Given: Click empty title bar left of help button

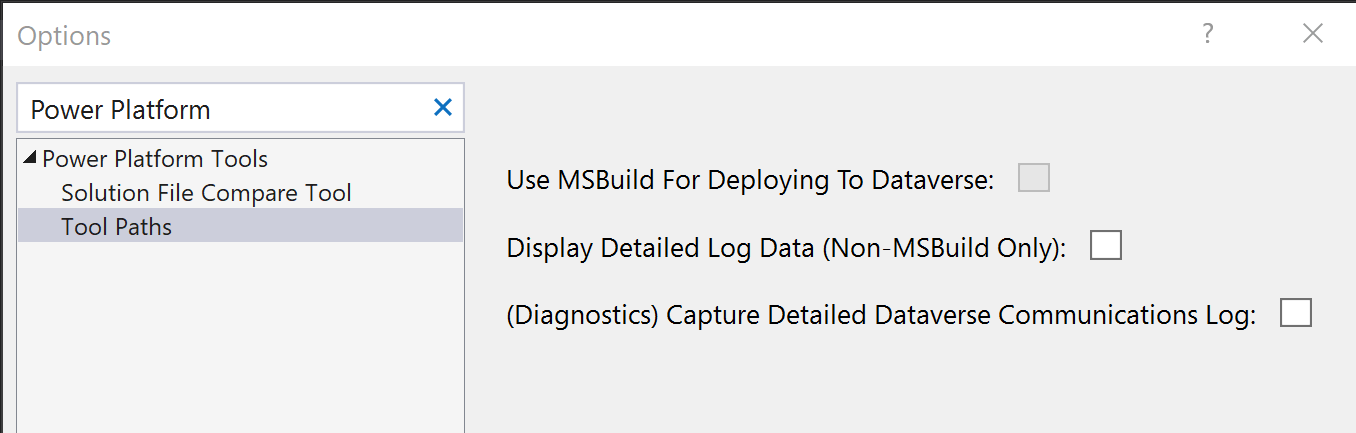Looking at the screenshot, I should pyautogui.click(x=700, y=34).
